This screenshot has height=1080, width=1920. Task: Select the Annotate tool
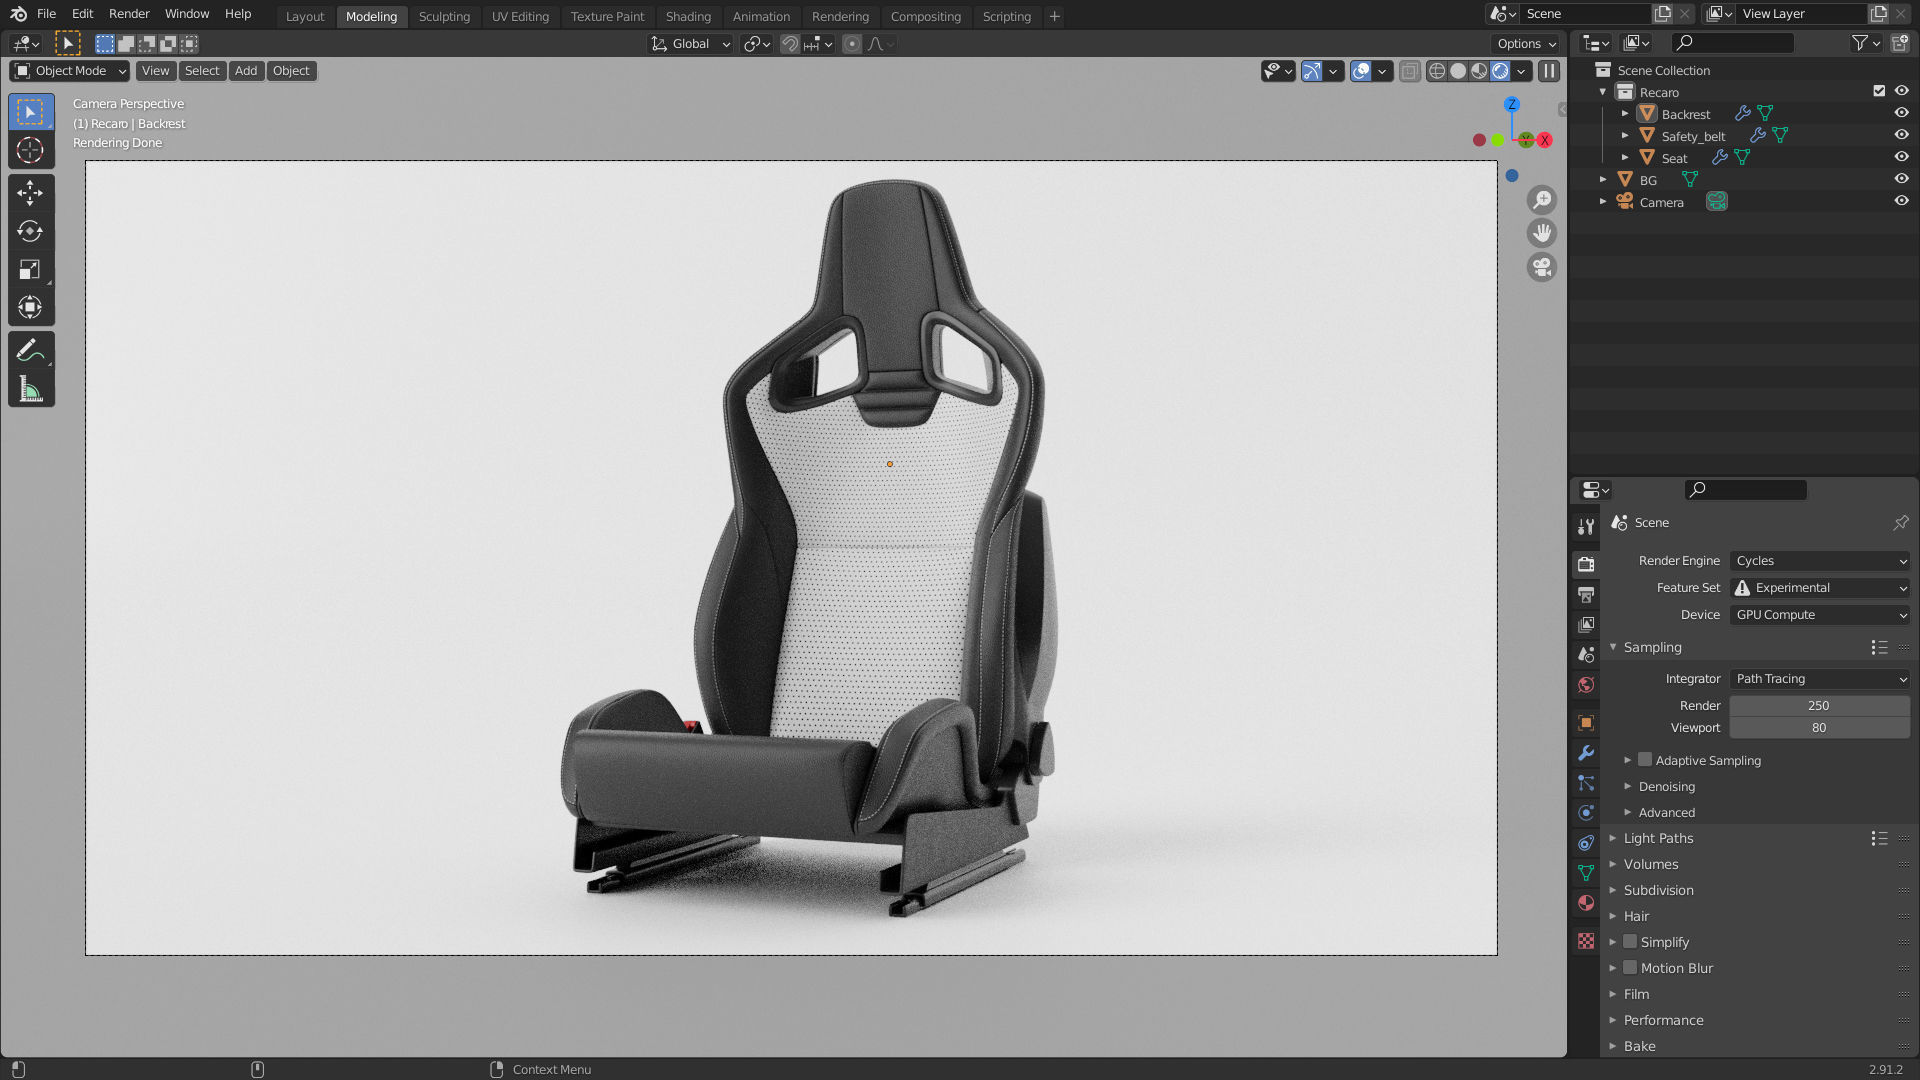(x=31, y=349)
